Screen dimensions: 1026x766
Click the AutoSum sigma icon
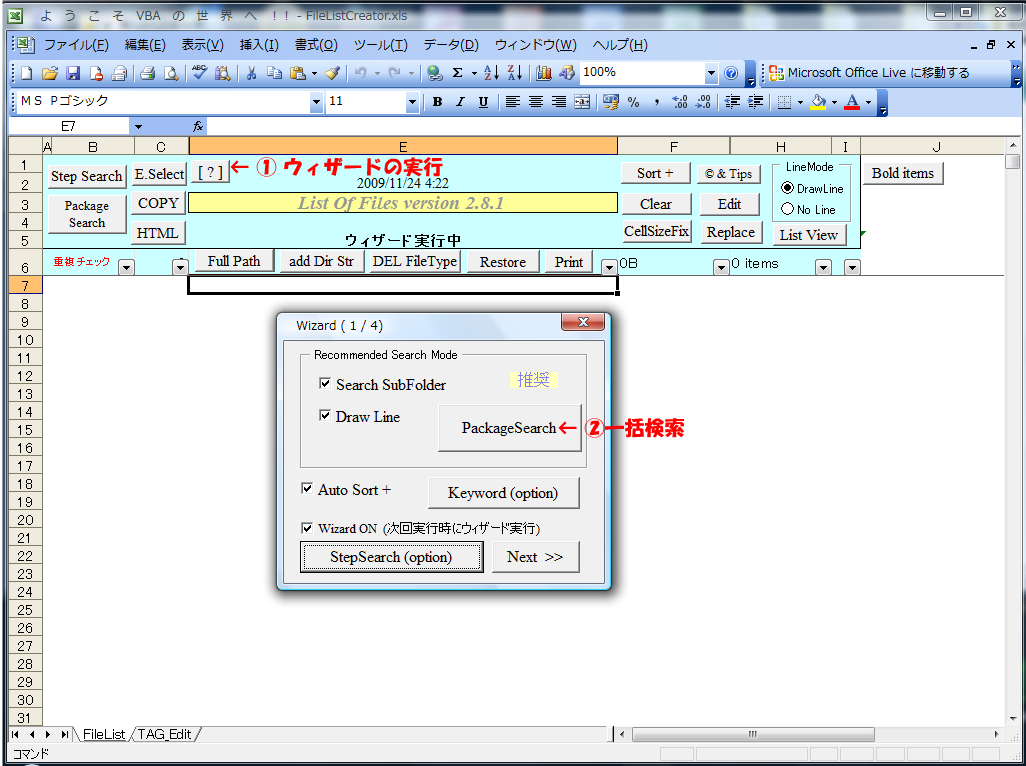tap(457, 74)
